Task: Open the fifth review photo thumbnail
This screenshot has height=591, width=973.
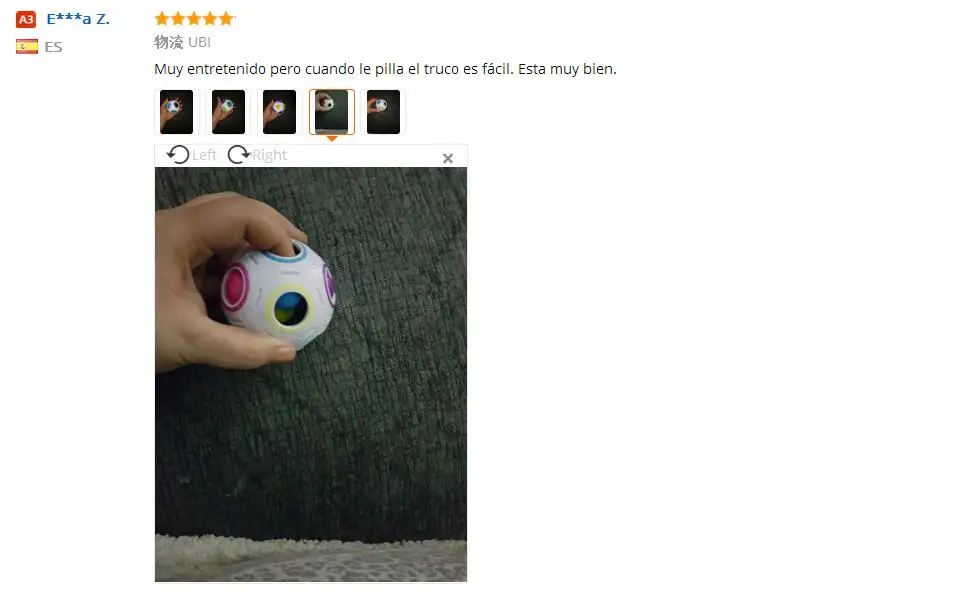Action: [383, 112]
